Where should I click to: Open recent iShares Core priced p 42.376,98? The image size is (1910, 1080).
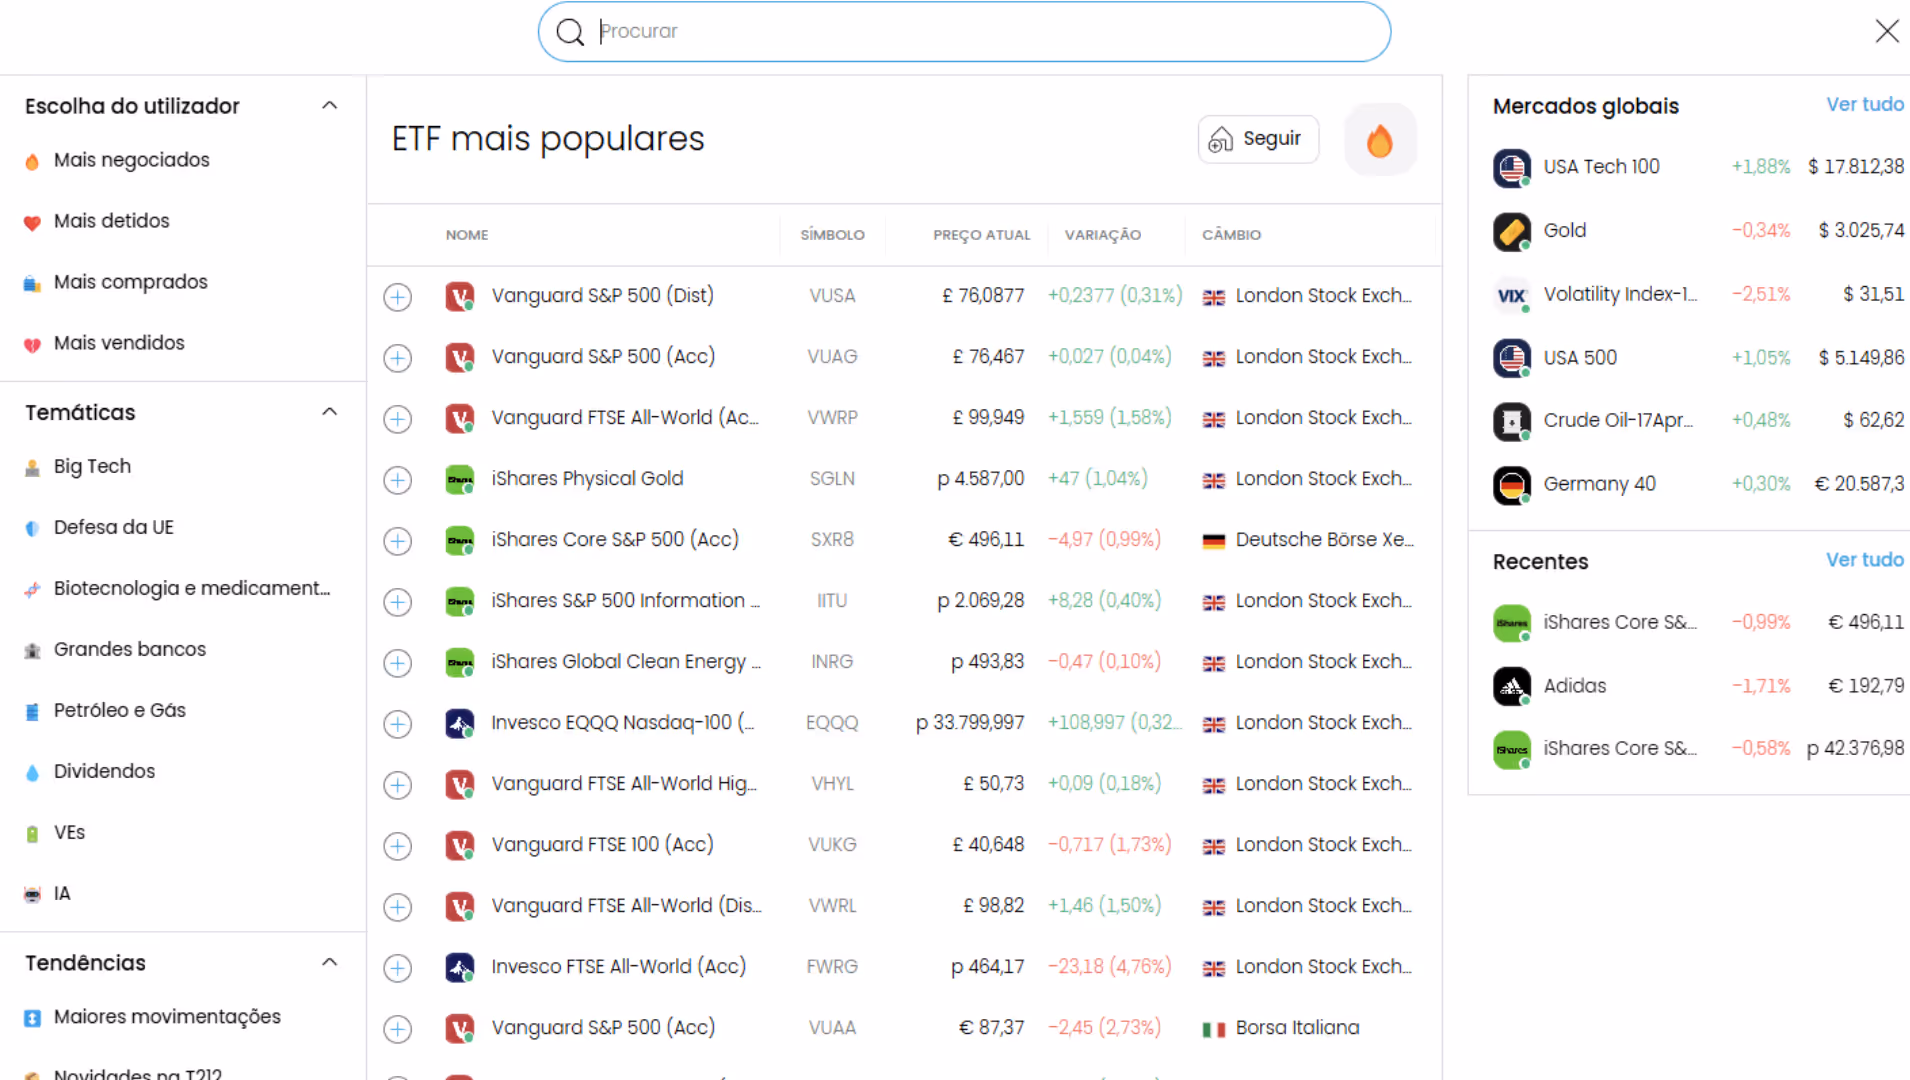pos(1698,749)
